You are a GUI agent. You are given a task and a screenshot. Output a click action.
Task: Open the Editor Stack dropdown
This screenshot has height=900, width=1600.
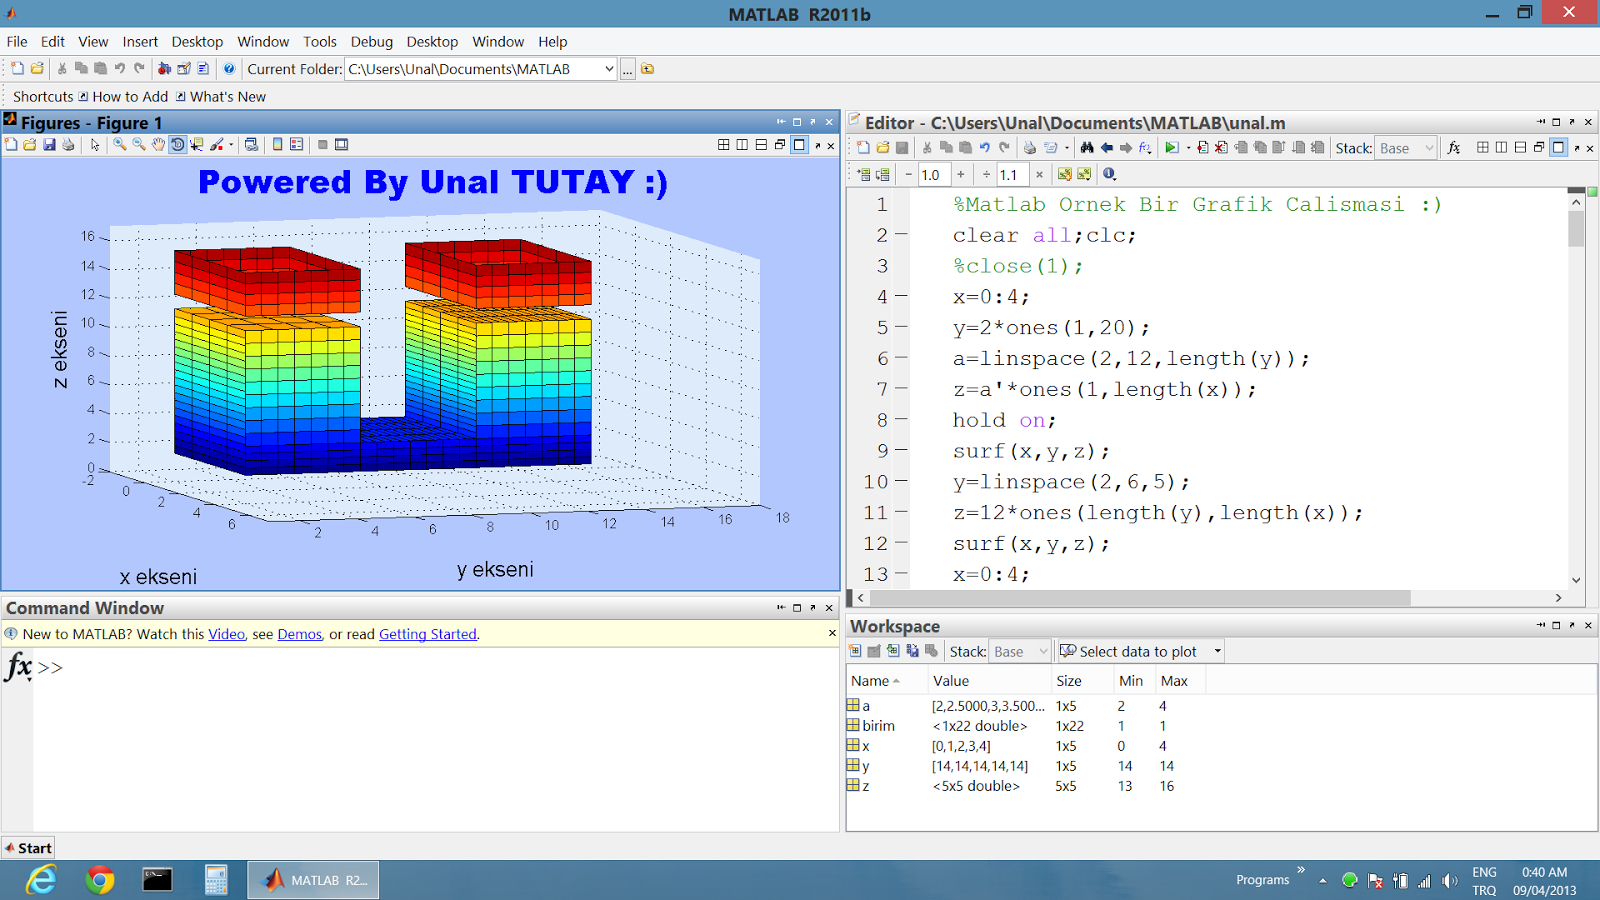tap(1406, 148)
